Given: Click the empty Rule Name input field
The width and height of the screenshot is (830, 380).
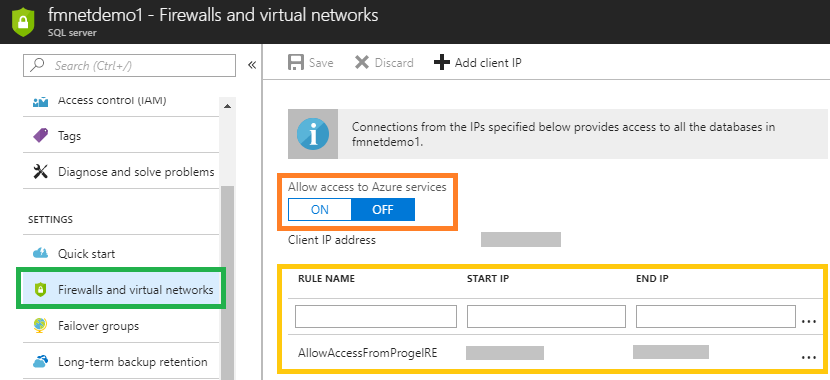Looking at the screenshot, I should [376, 316].
